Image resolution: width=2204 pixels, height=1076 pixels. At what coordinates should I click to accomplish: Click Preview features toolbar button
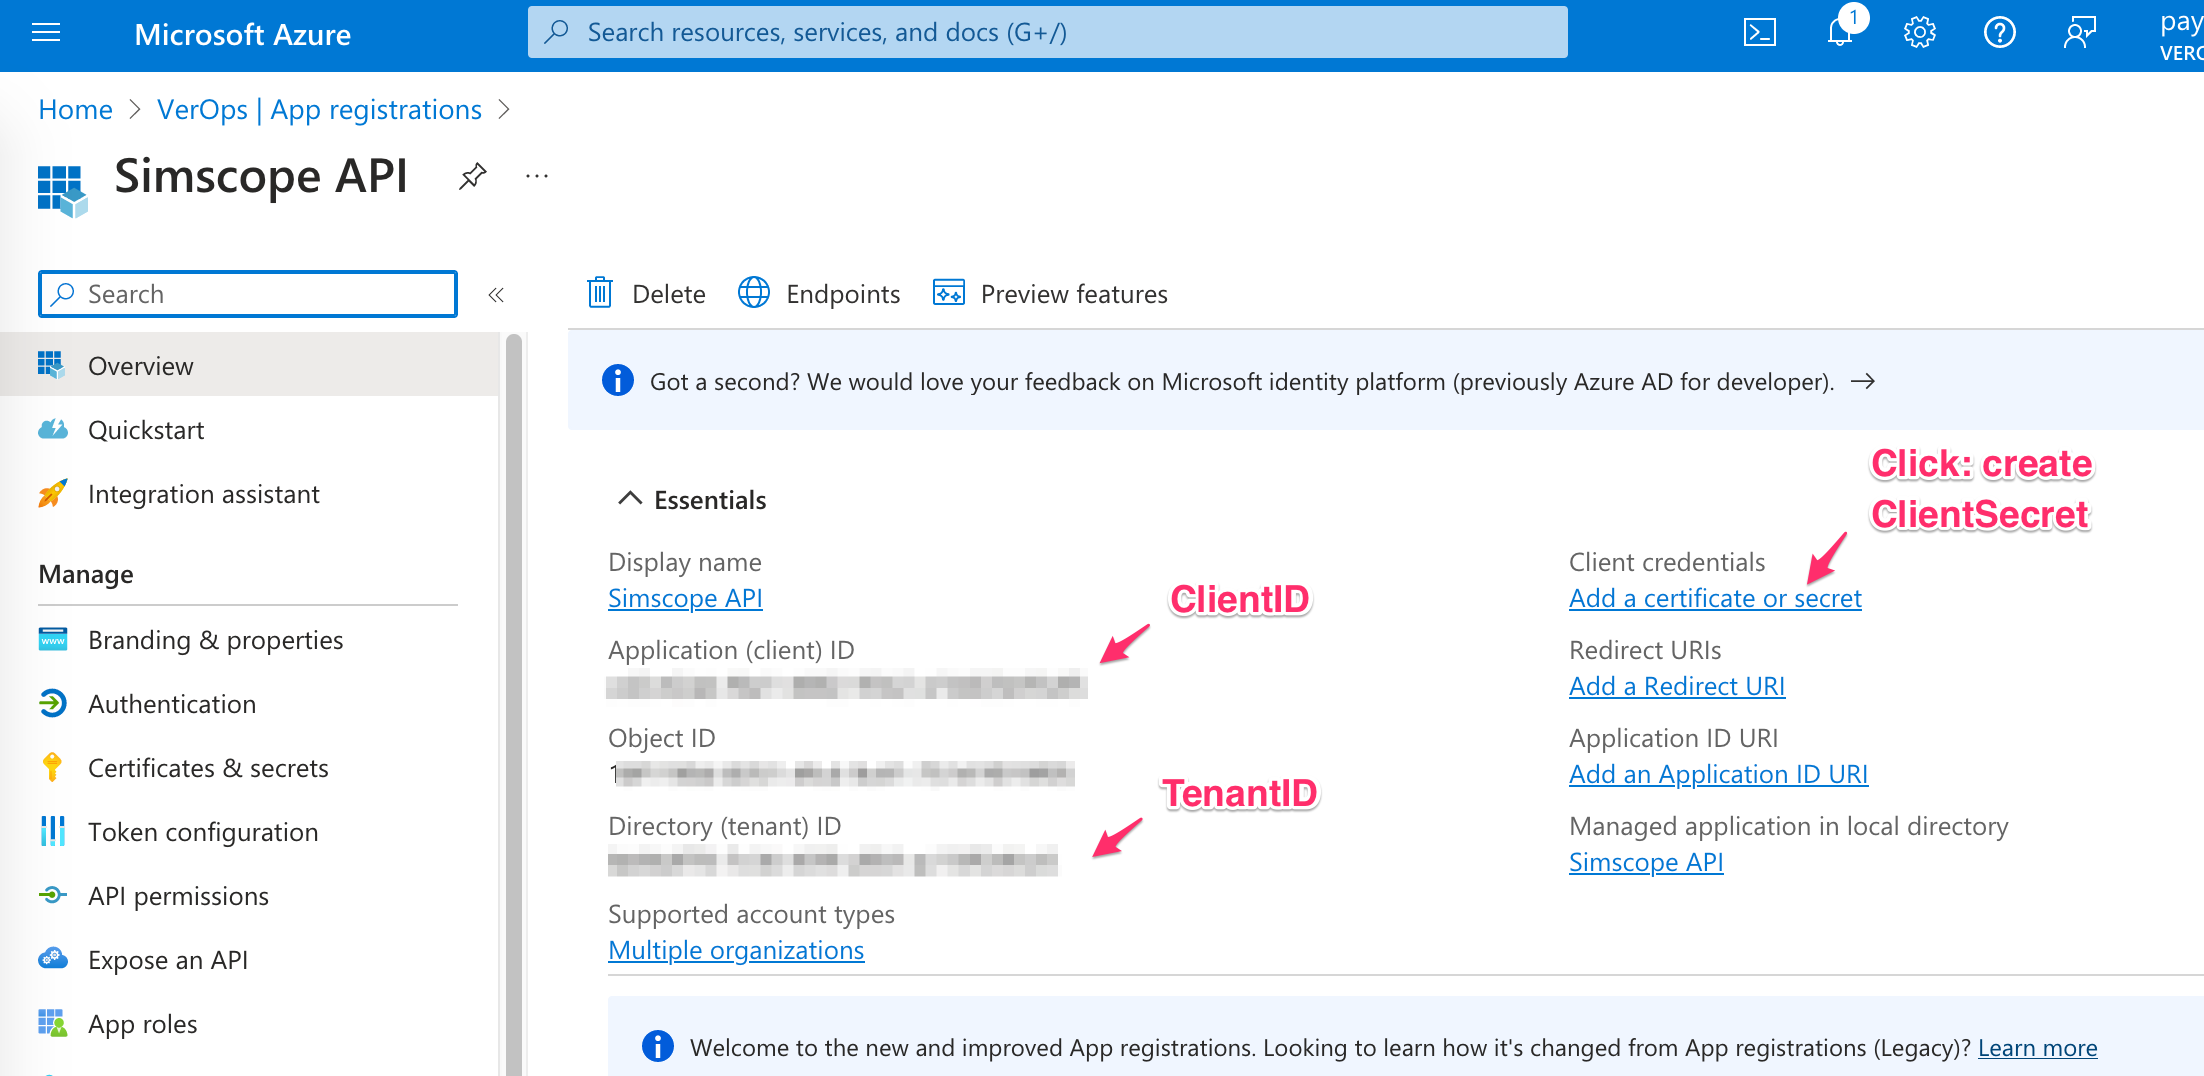(1050, 294)
